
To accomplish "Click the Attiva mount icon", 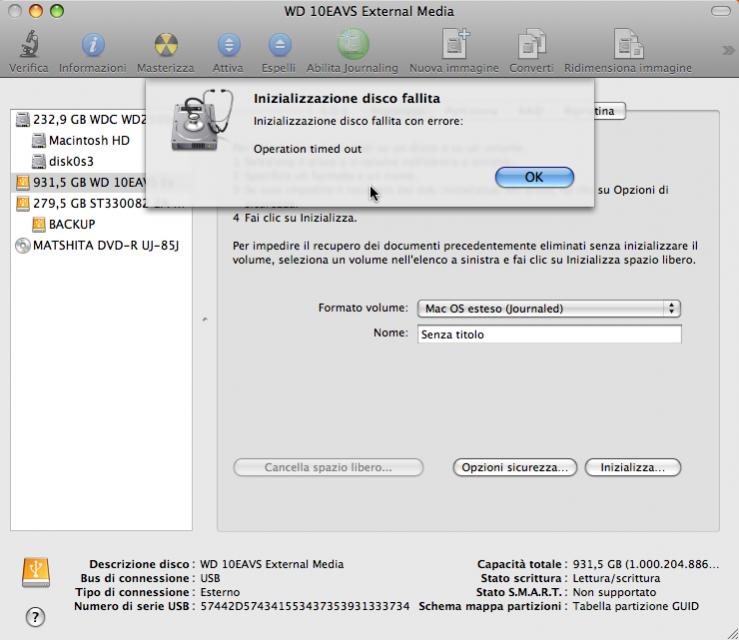I will (229, 45).
